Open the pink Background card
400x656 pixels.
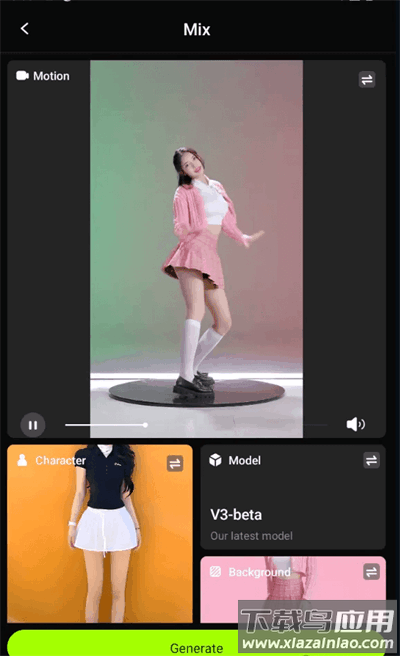(x=293, y=589)
